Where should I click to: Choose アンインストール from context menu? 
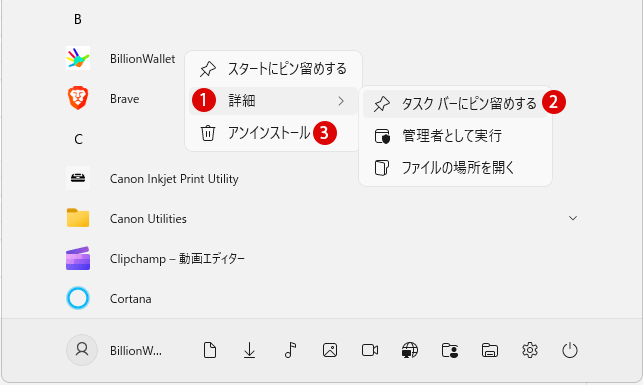[x=273, y=133]
